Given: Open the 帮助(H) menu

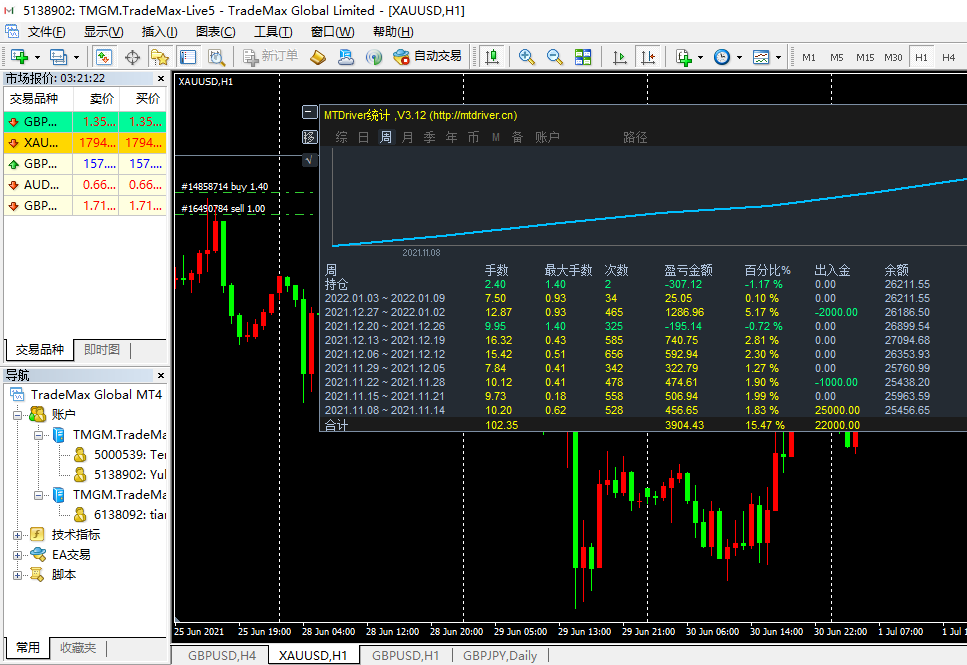Looking at the screenshot, I should (x=393, y=31).
